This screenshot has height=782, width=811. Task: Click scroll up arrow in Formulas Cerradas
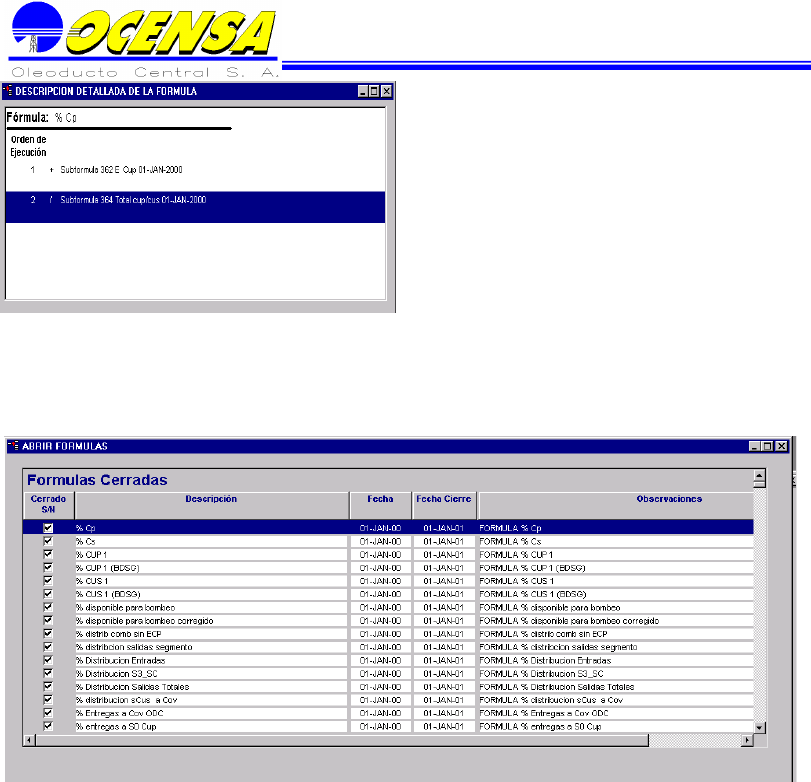pos(759,475)
